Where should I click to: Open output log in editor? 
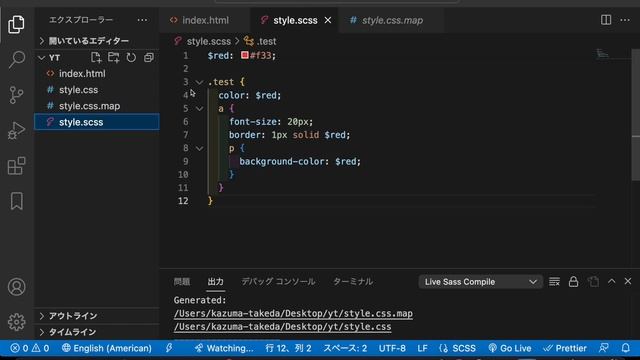593,282
